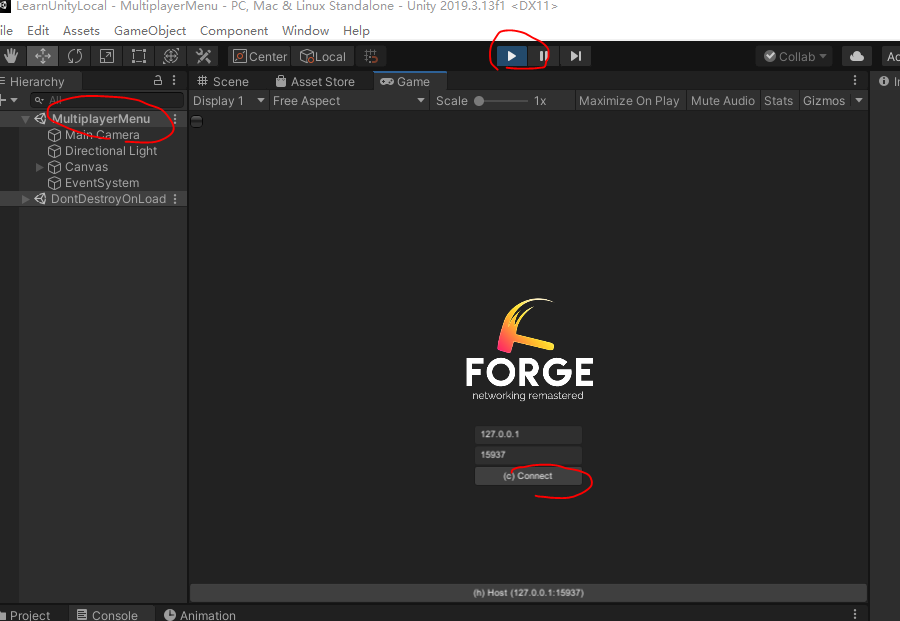Open Free Aspect dropdown

coord(348,101)
